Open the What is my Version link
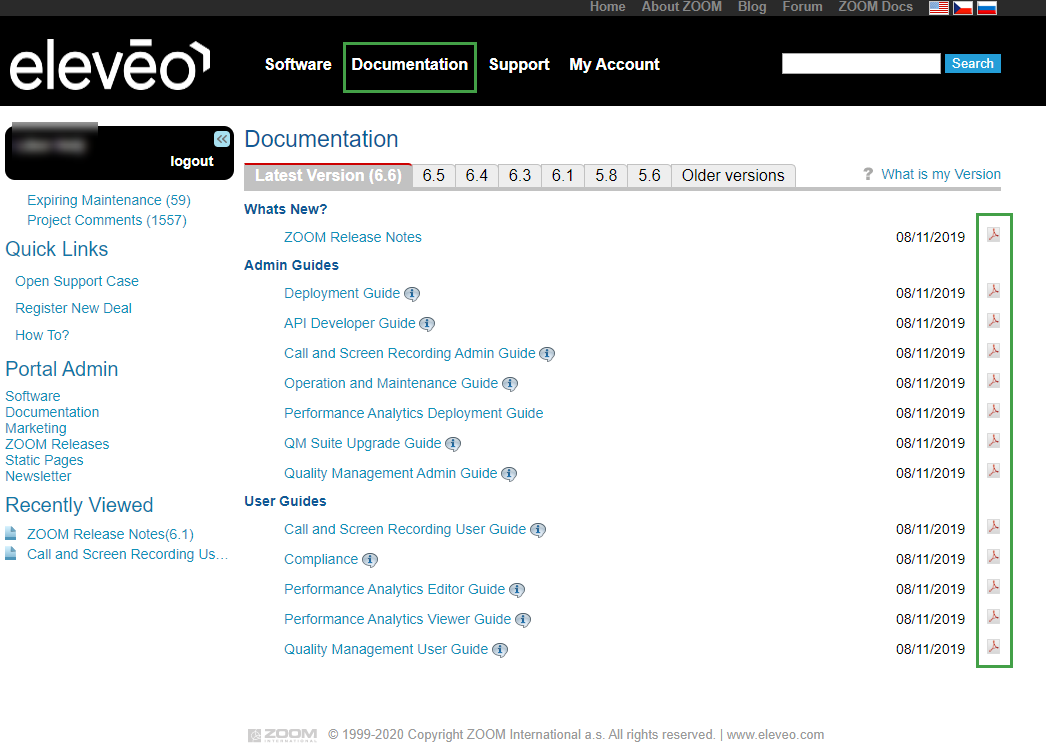Viewport: 1046px width, 756px height. pos(940,175)
